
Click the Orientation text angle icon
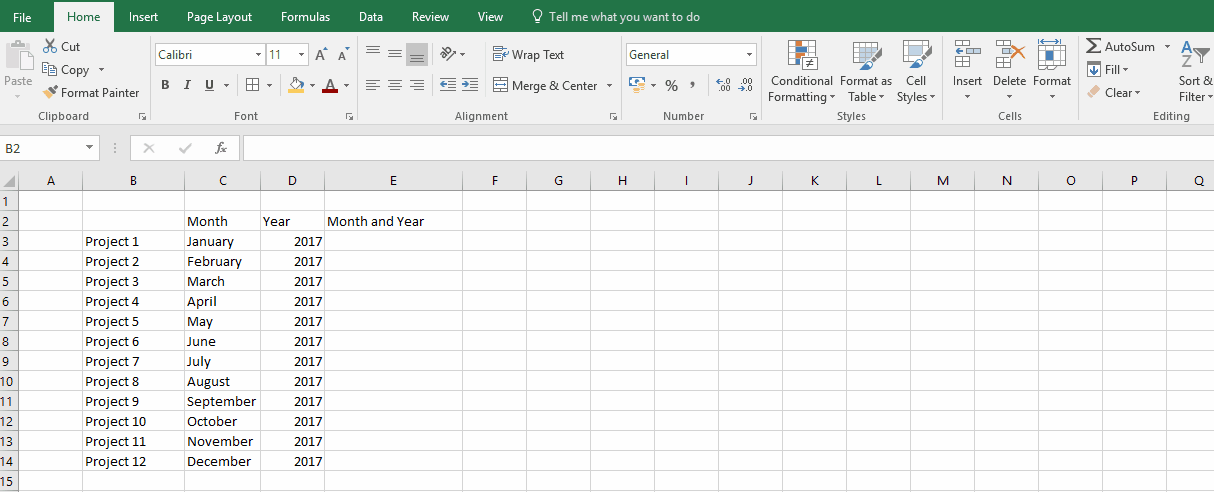(x=448, y=54)
